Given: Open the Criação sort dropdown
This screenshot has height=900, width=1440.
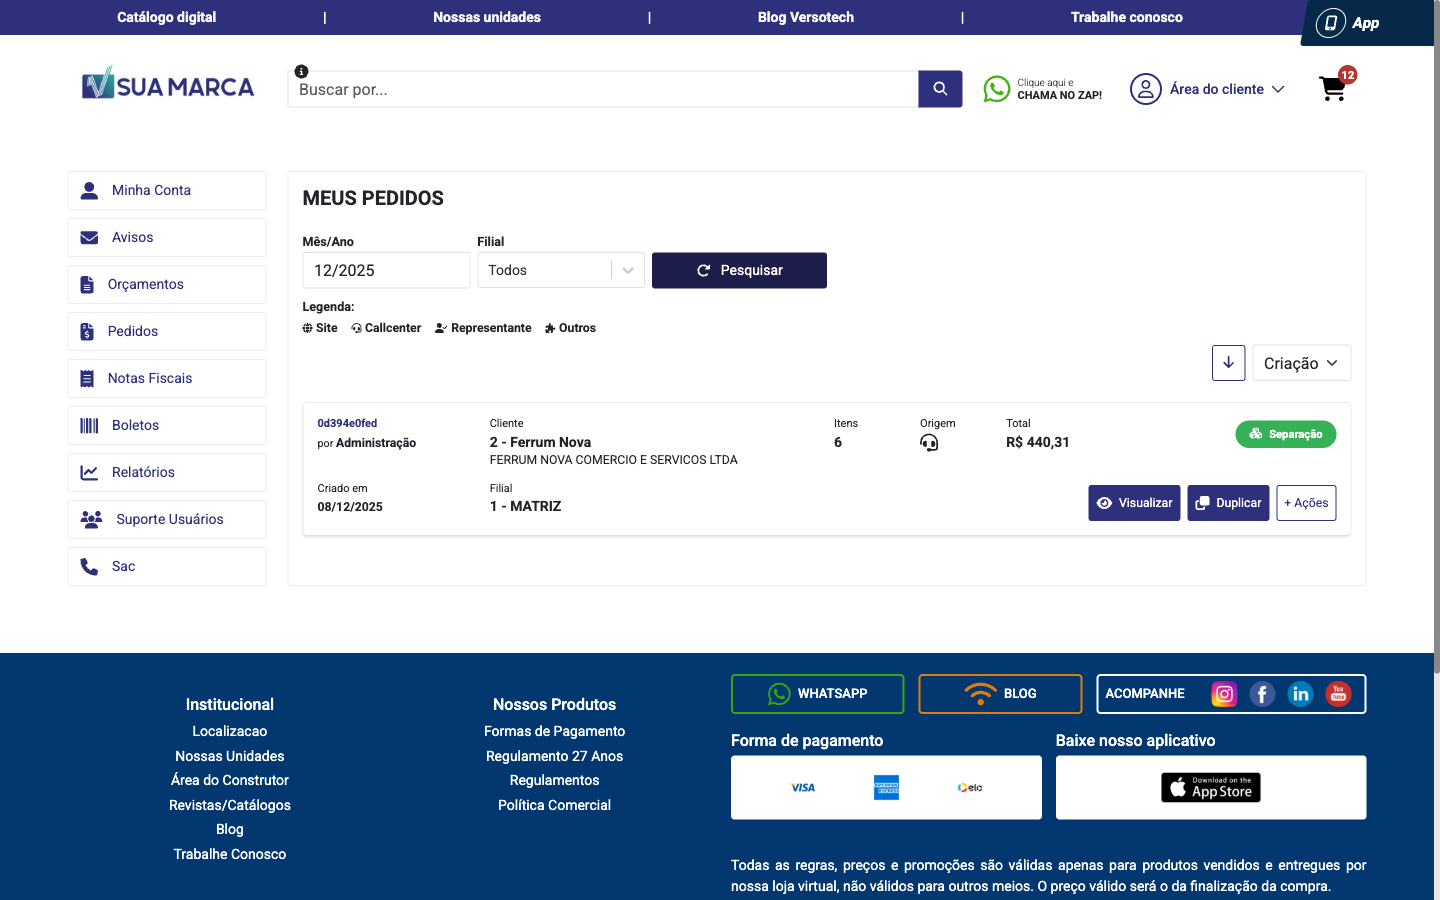Looking at the screenshot, I should click(1301, 363).
